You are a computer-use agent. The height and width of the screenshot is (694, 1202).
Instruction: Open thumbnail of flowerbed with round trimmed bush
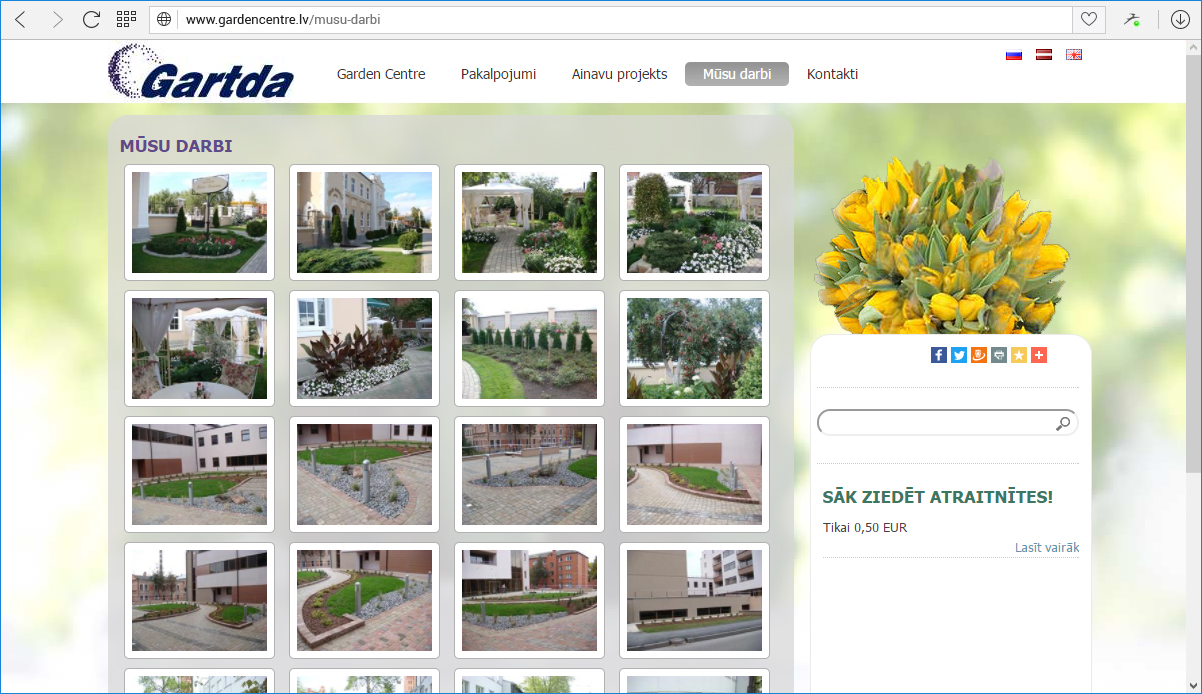click(x=694, y=222)
